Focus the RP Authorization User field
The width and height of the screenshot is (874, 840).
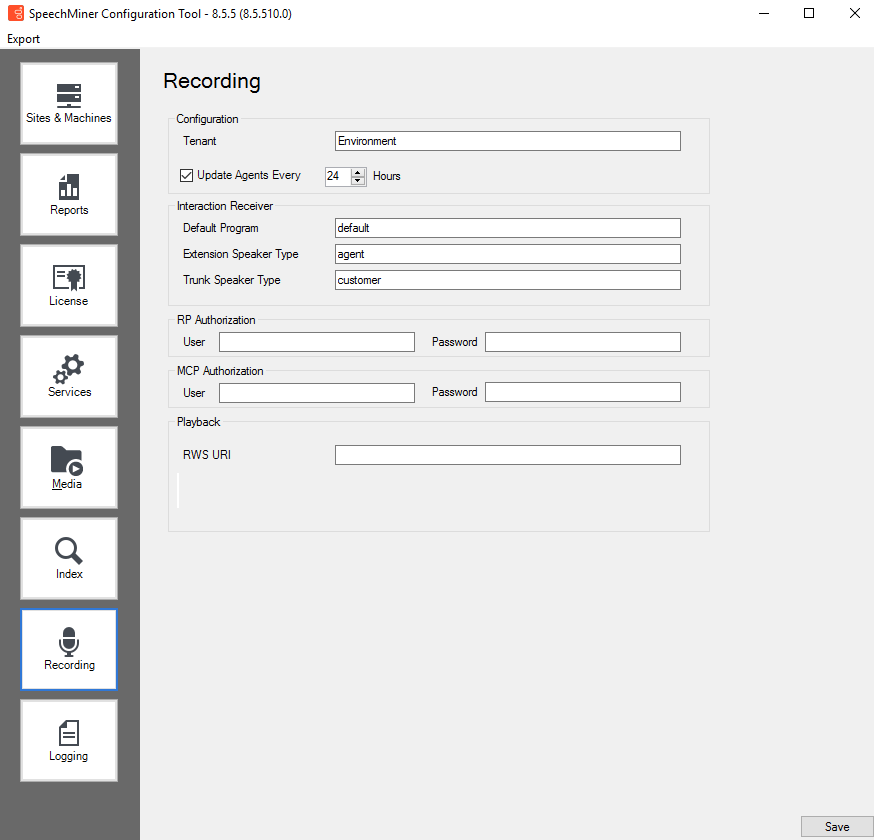pos(316,342)
